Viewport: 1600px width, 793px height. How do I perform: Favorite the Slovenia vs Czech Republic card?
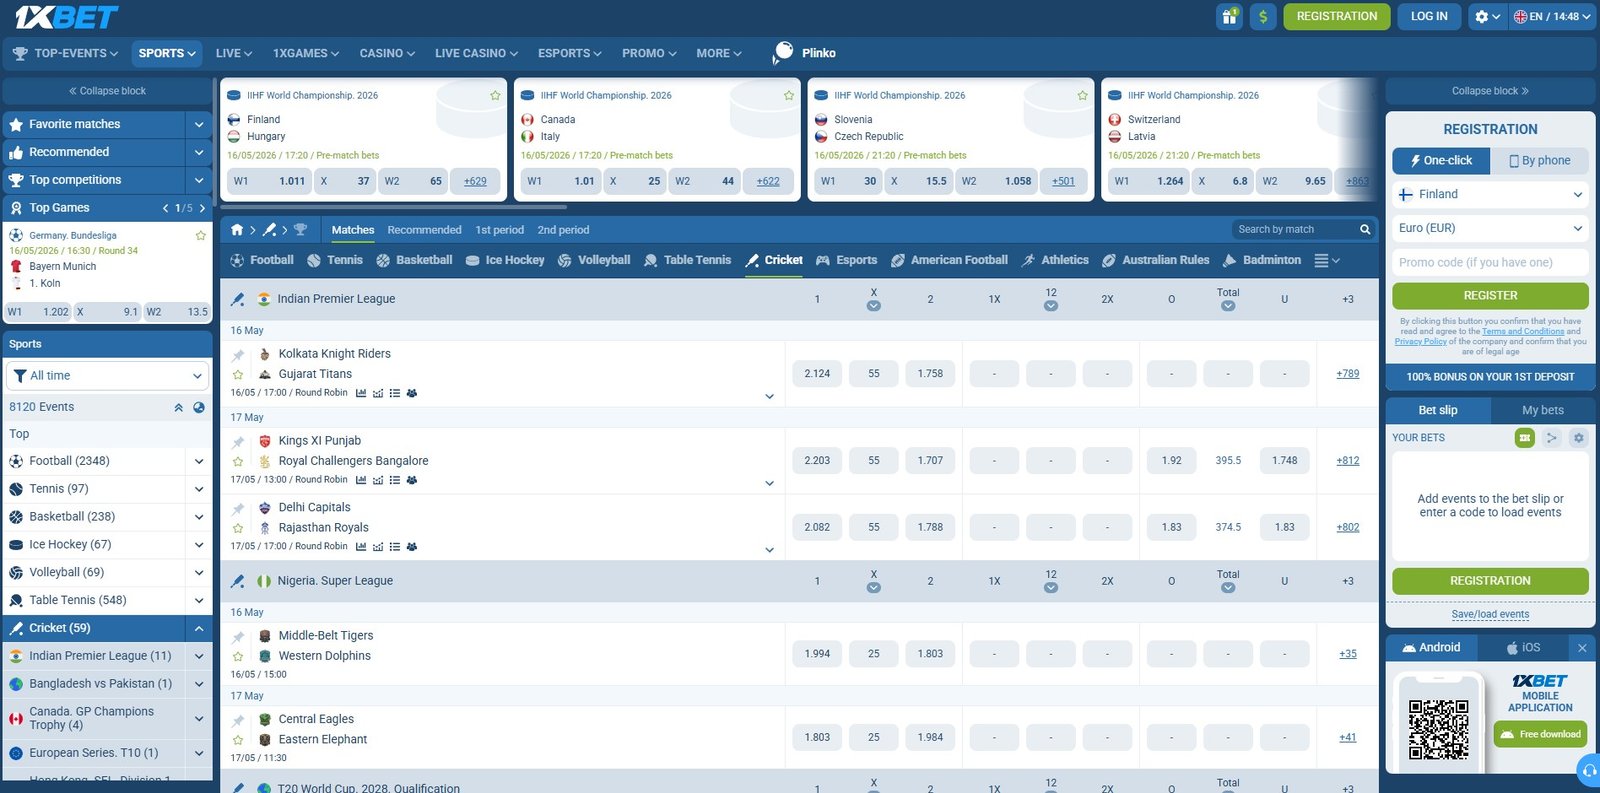[x=1082, y=96]
